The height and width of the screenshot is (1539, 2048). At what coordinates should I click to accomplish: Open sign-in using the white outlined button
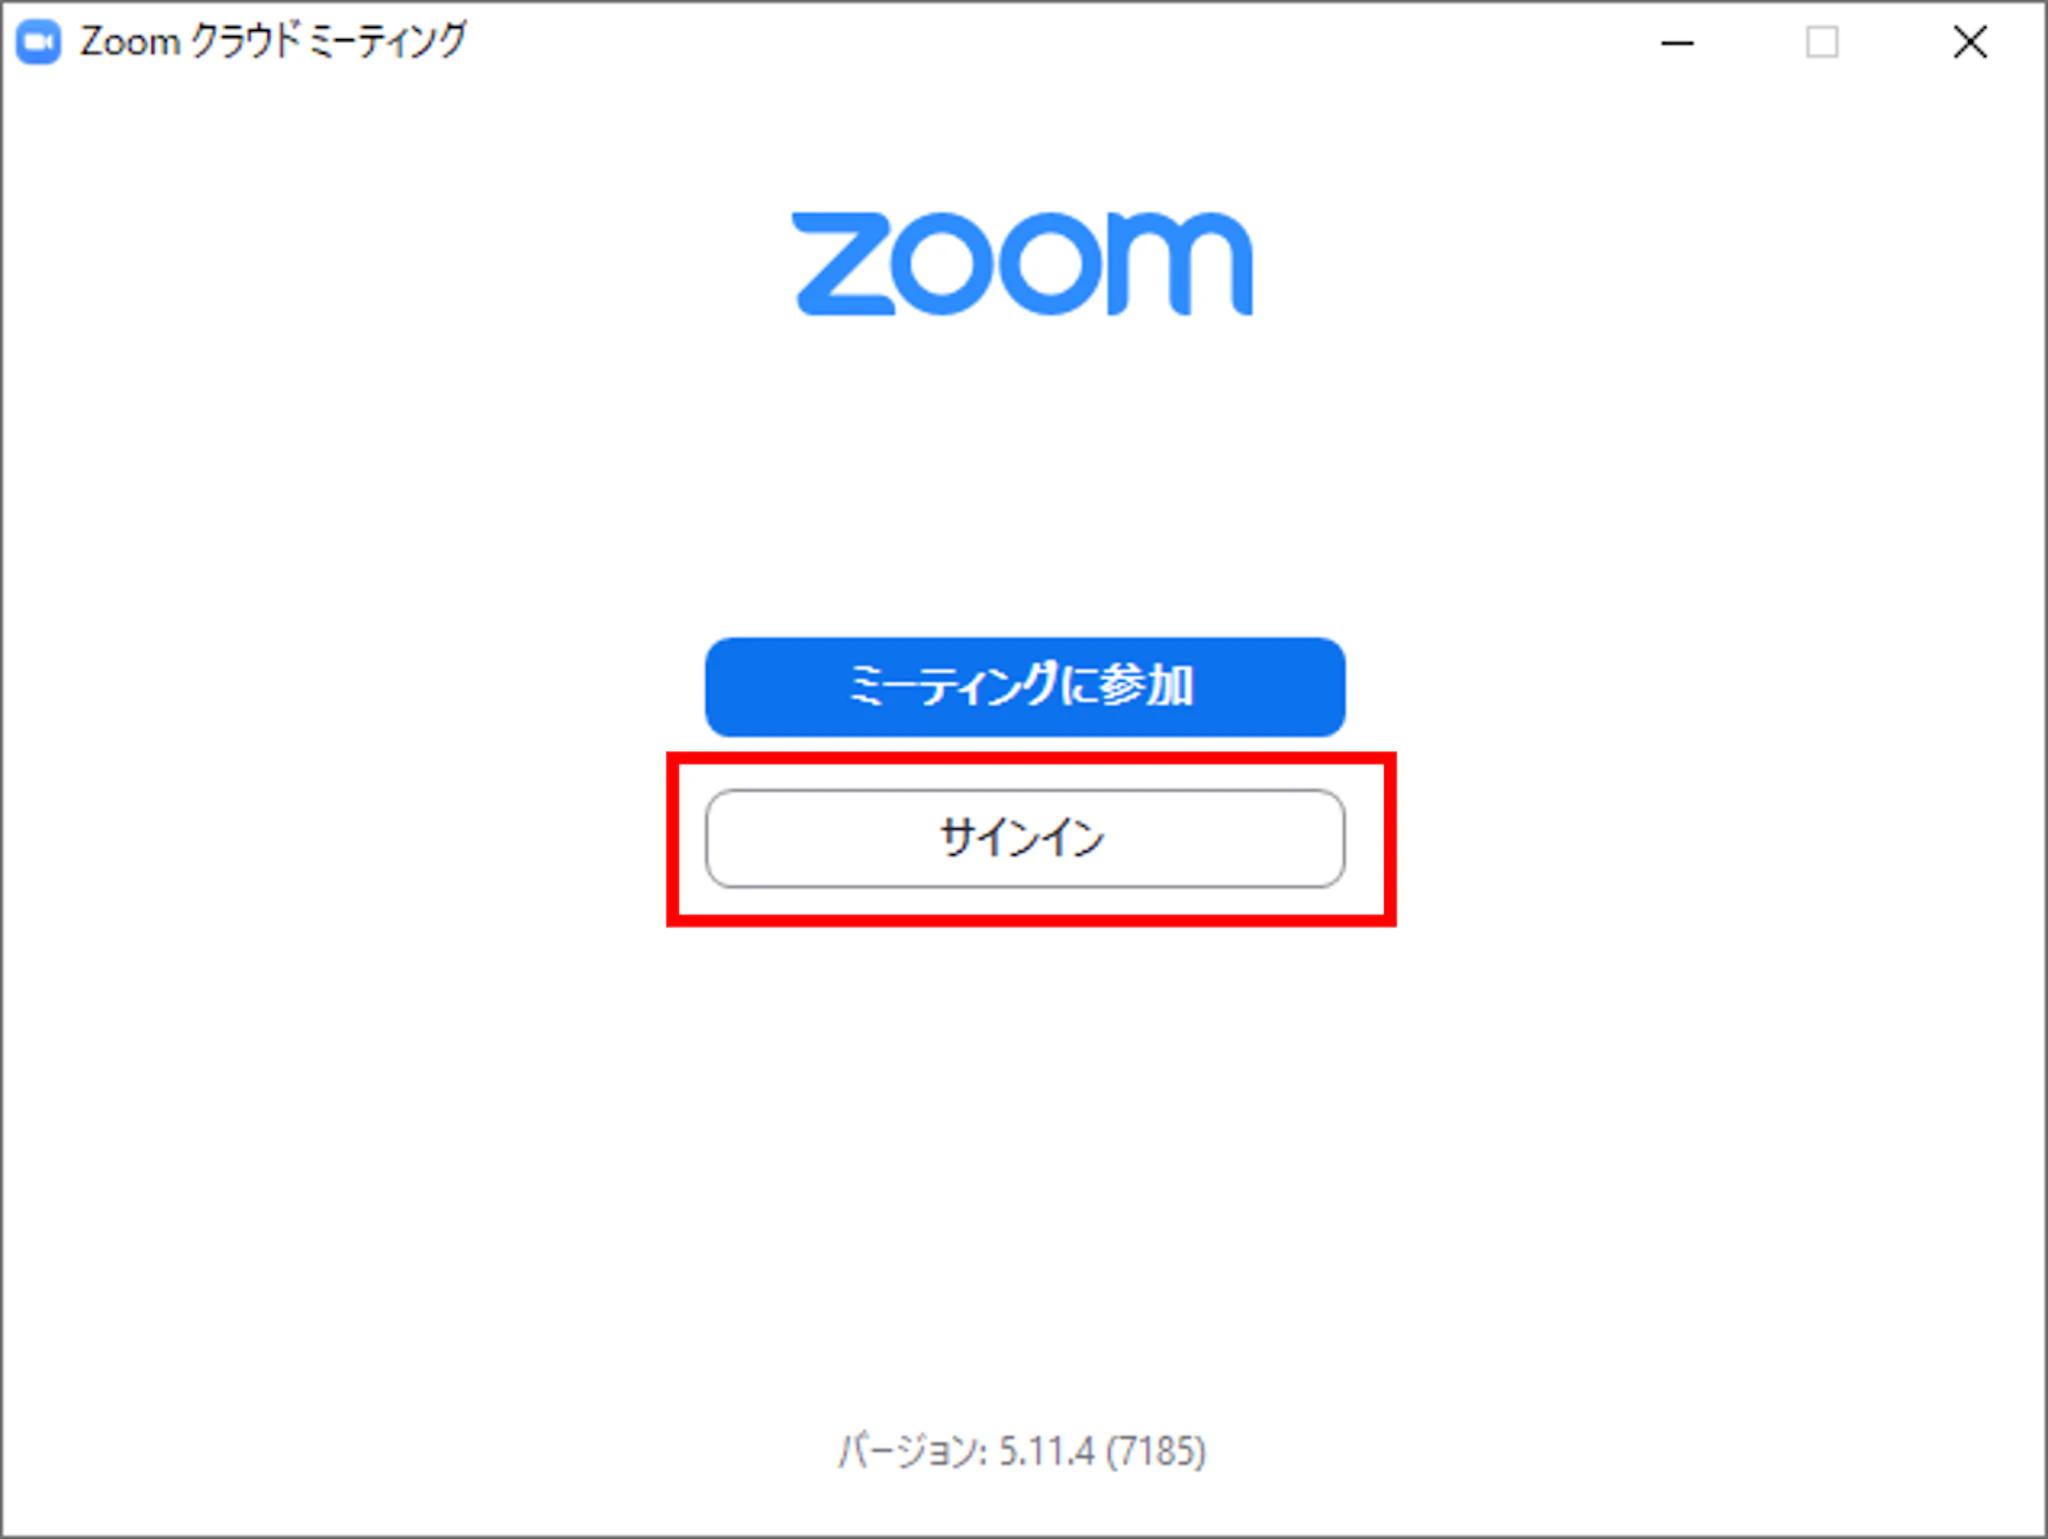[1025, 838]
